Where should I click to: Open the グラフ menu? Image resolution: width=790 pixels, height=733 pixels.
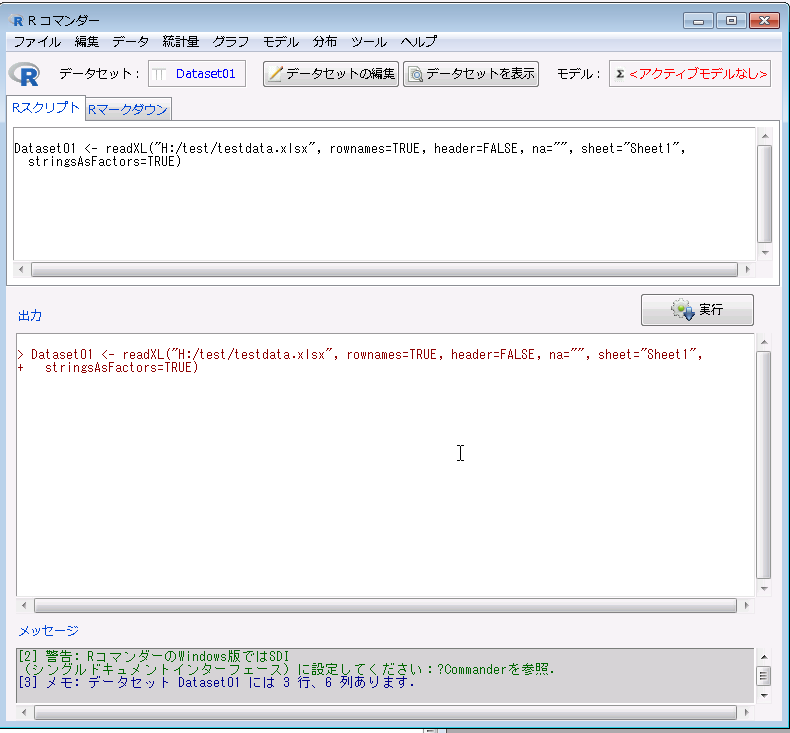[x=231, y=42]
